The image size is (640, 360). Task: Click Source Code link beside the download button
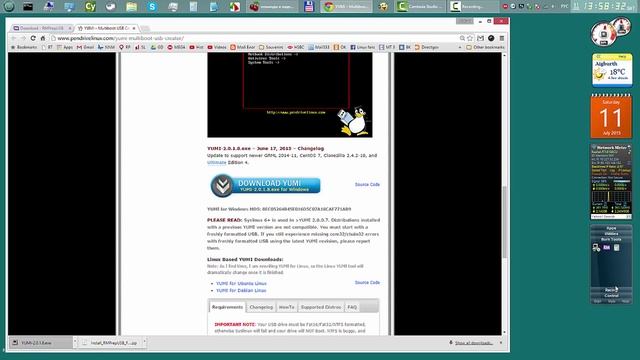[367, 184]
